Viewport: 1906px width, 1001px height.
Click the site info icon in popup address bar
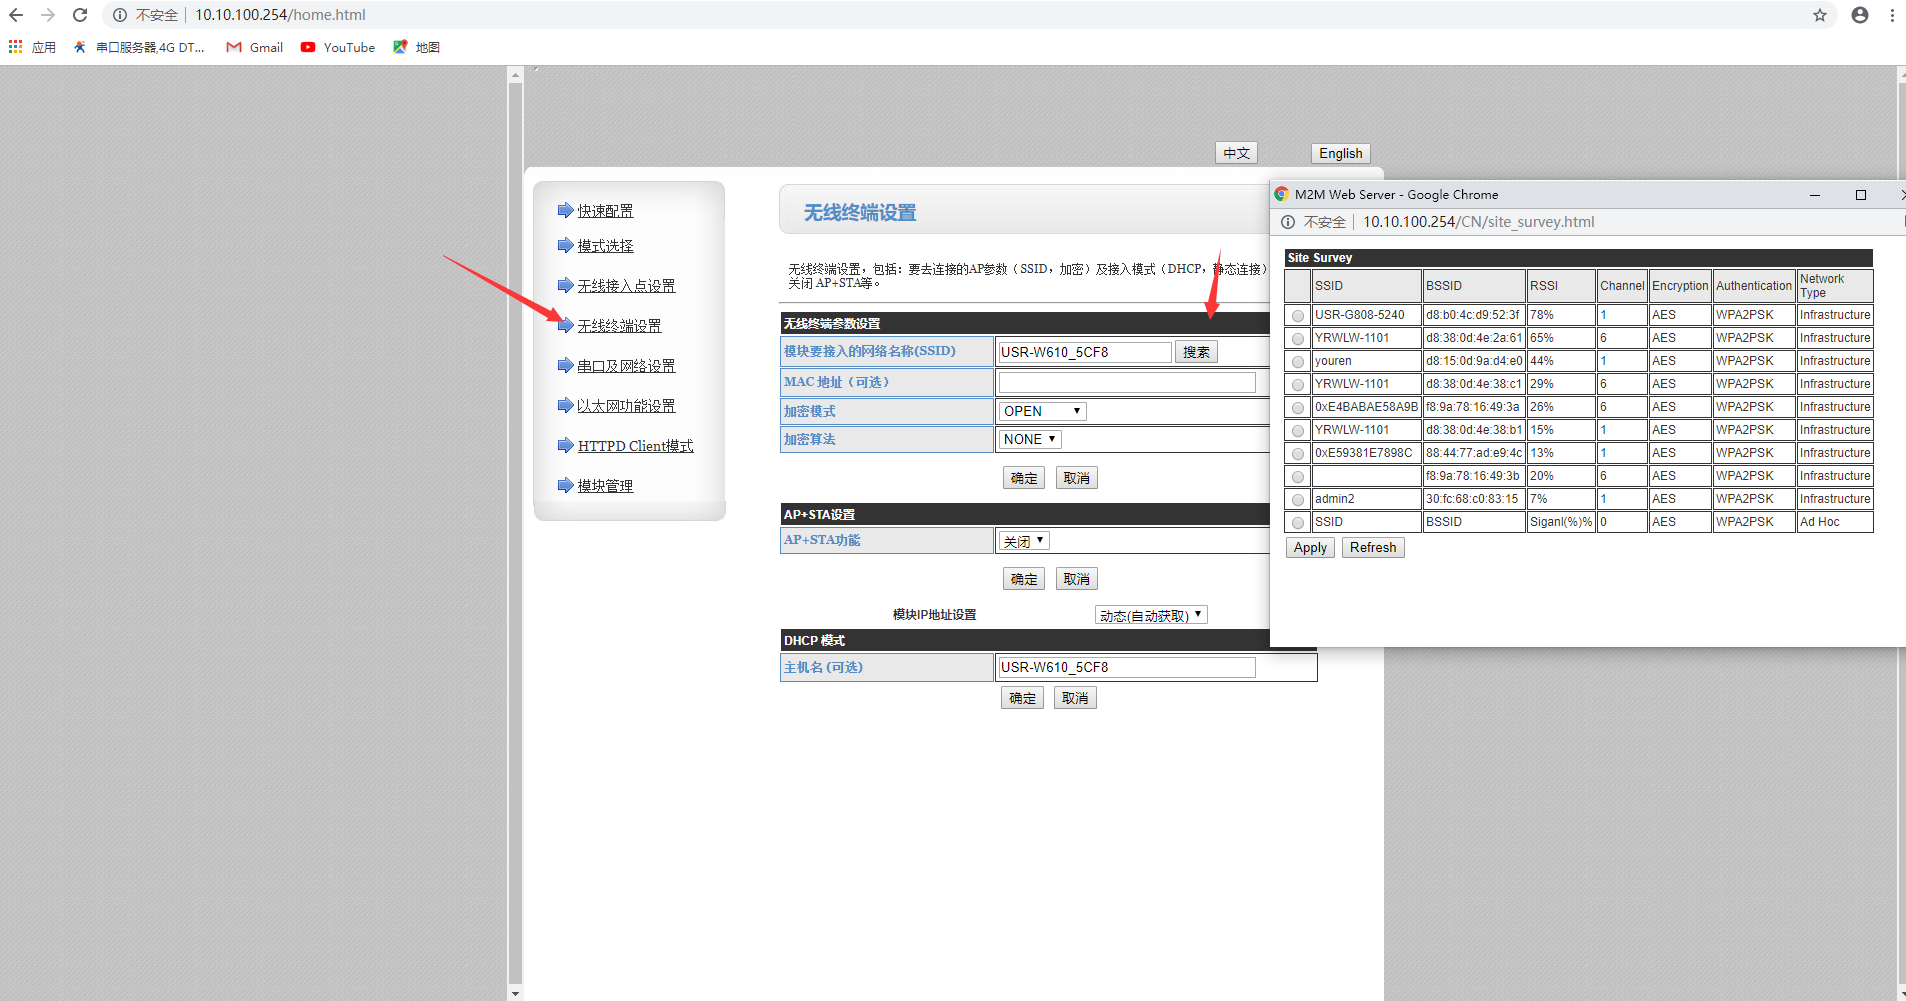coord(1288,222)
